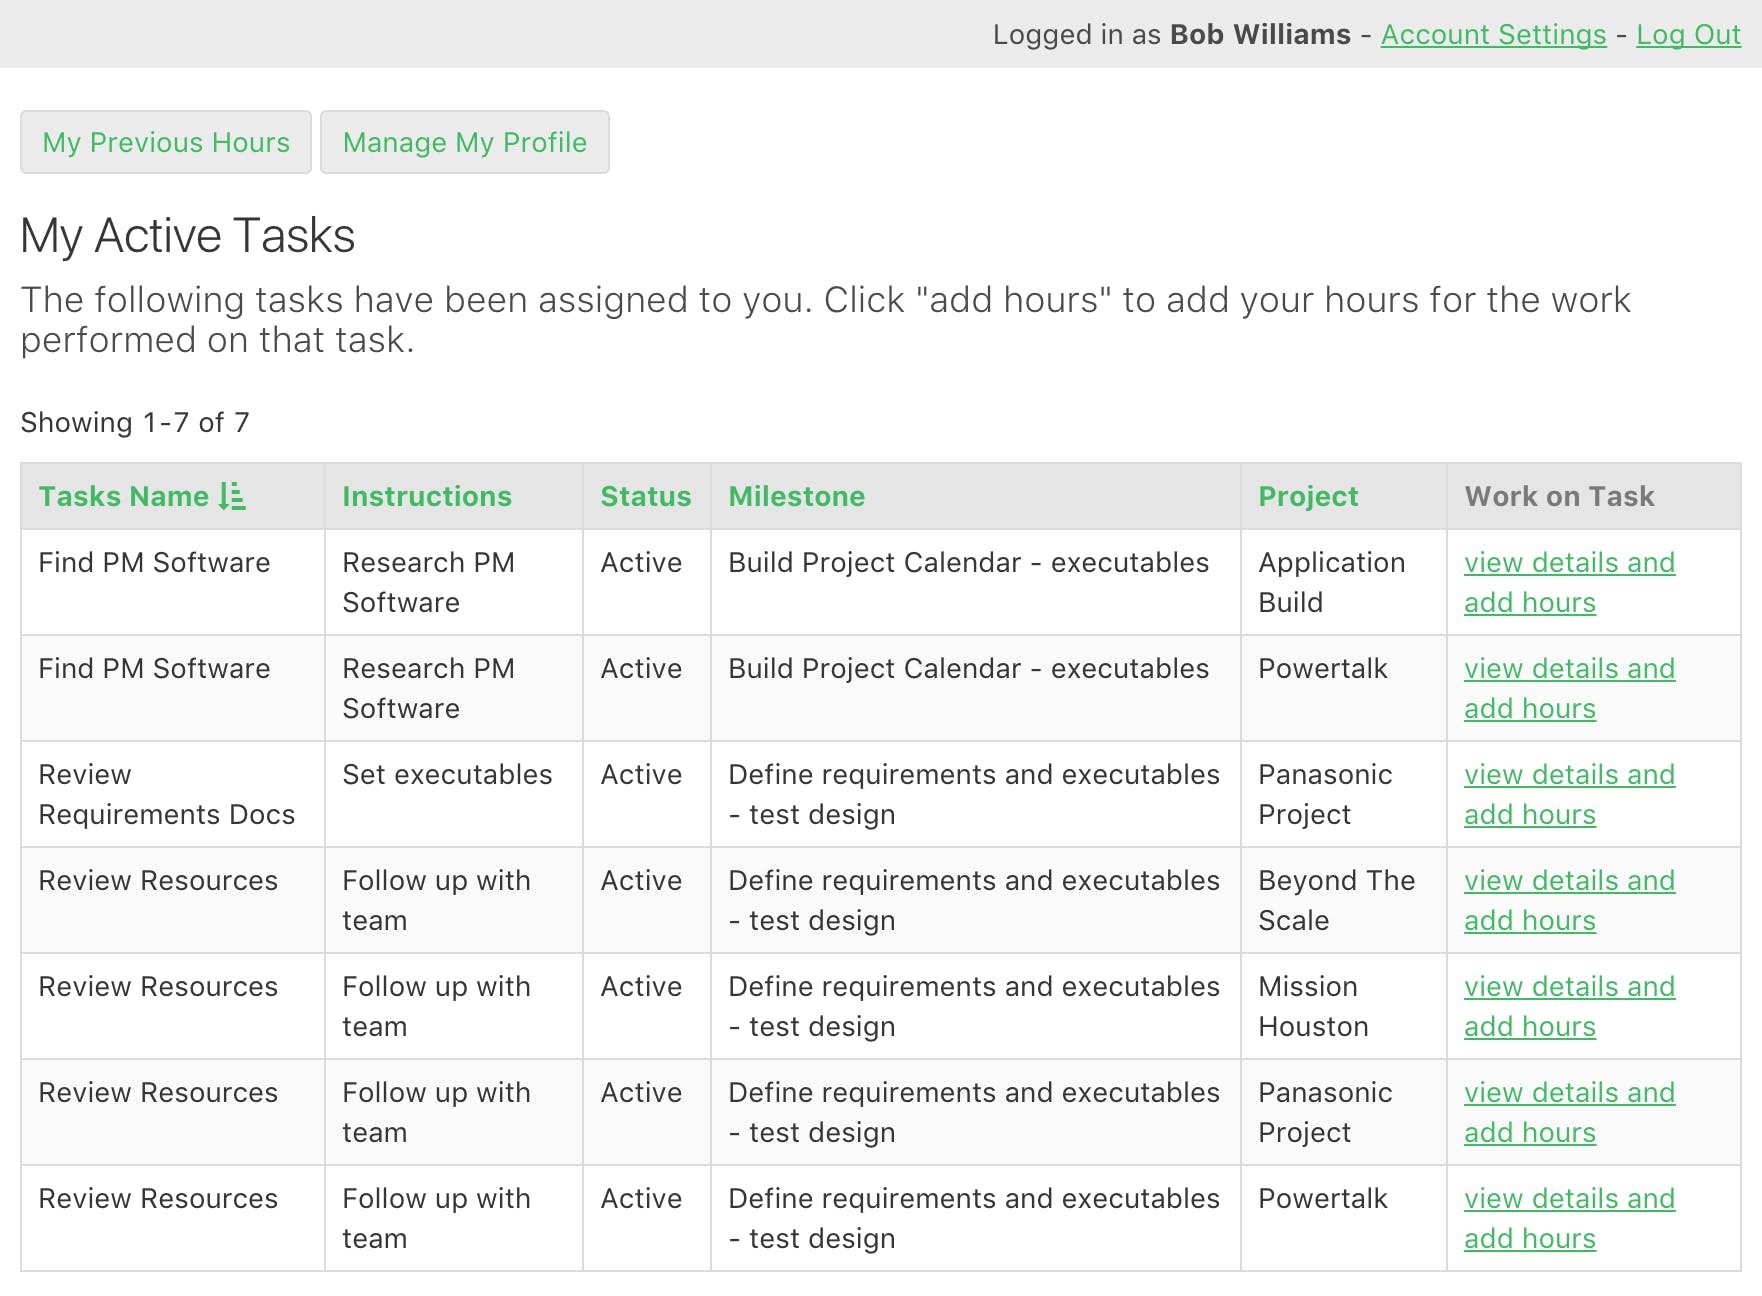The width and height of the screenshot is (1762, 1296).
Task: Open Account Settings link
Action: pyautogui.click(x=1493, y=34)
